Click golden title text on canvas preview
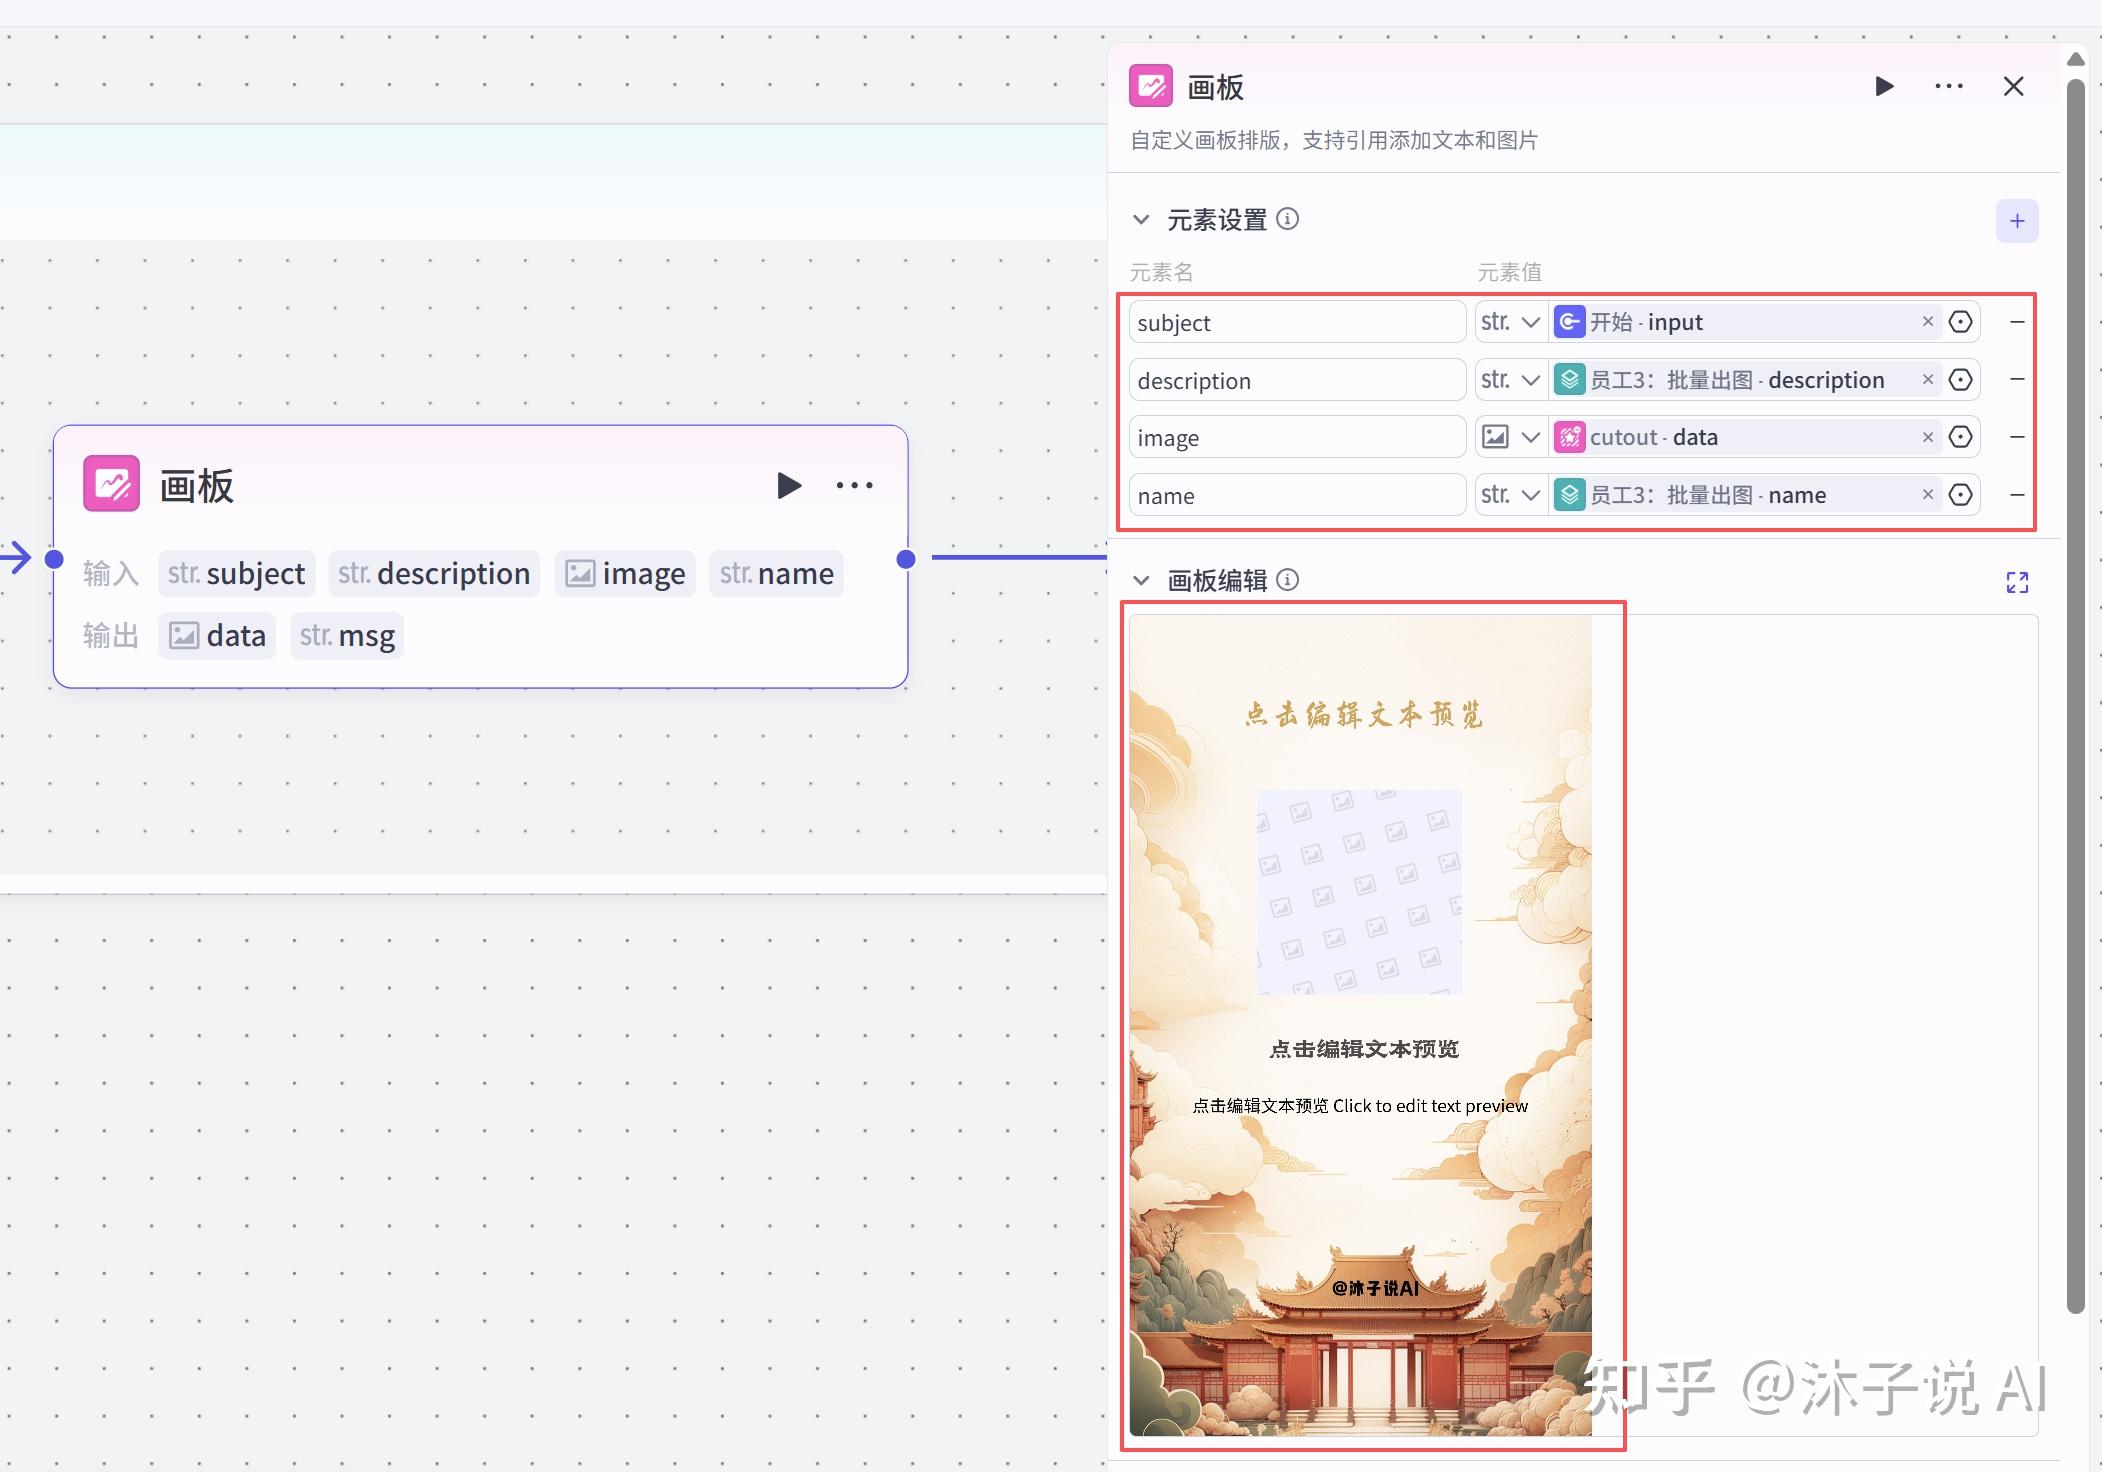 tap(1363, 714)
